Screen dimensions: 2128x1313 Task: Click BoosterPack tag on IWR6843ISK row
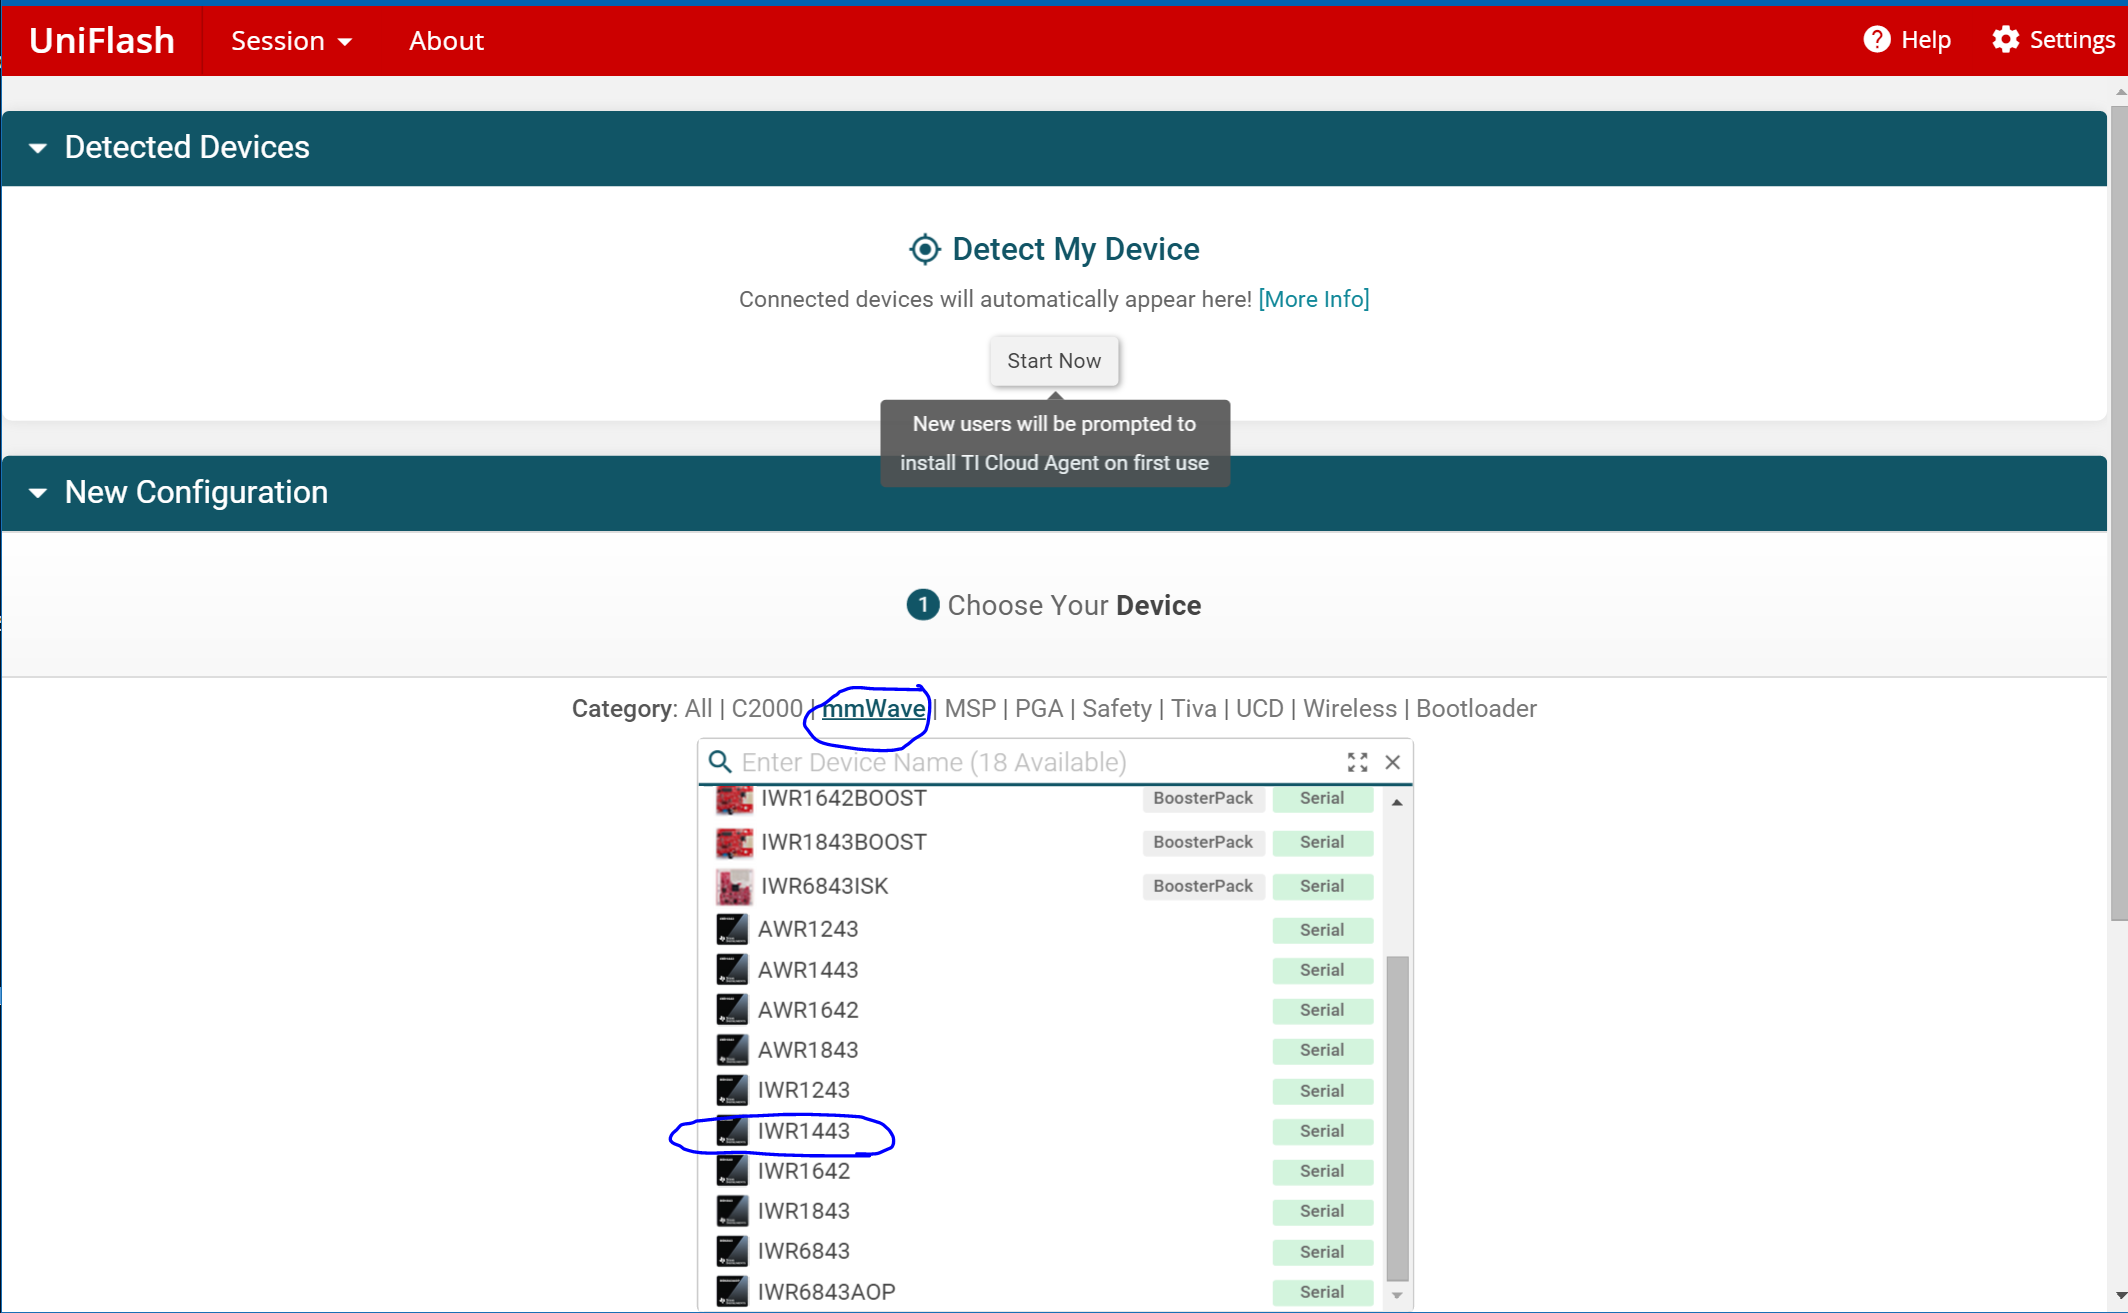click(x=1203, y=887)
